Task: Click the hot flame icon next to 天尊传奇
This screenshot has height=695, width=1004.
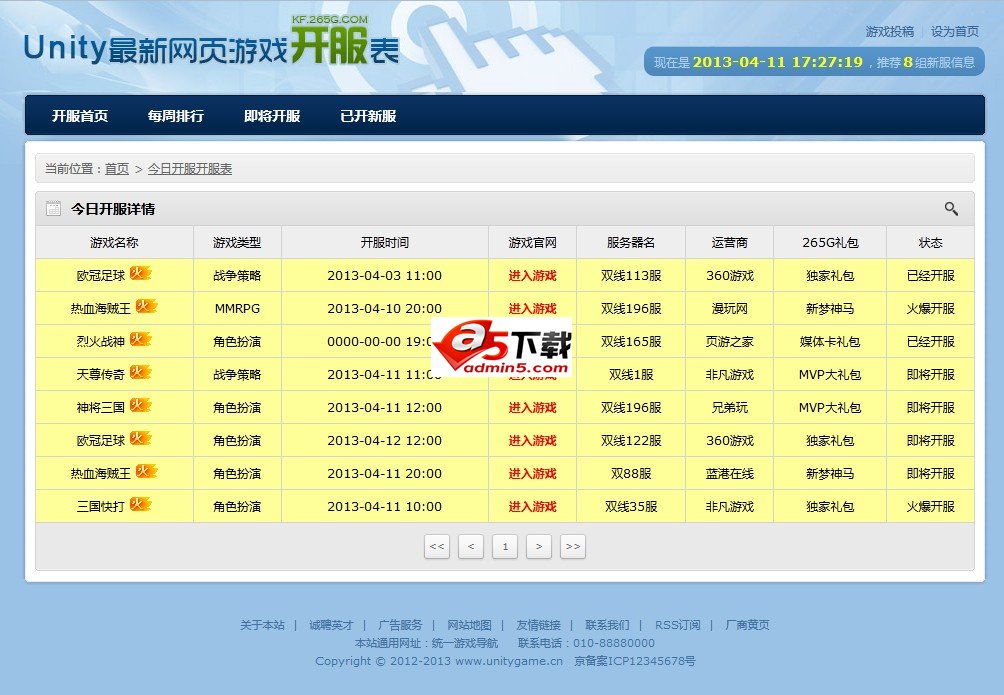Action: point(140,372)
